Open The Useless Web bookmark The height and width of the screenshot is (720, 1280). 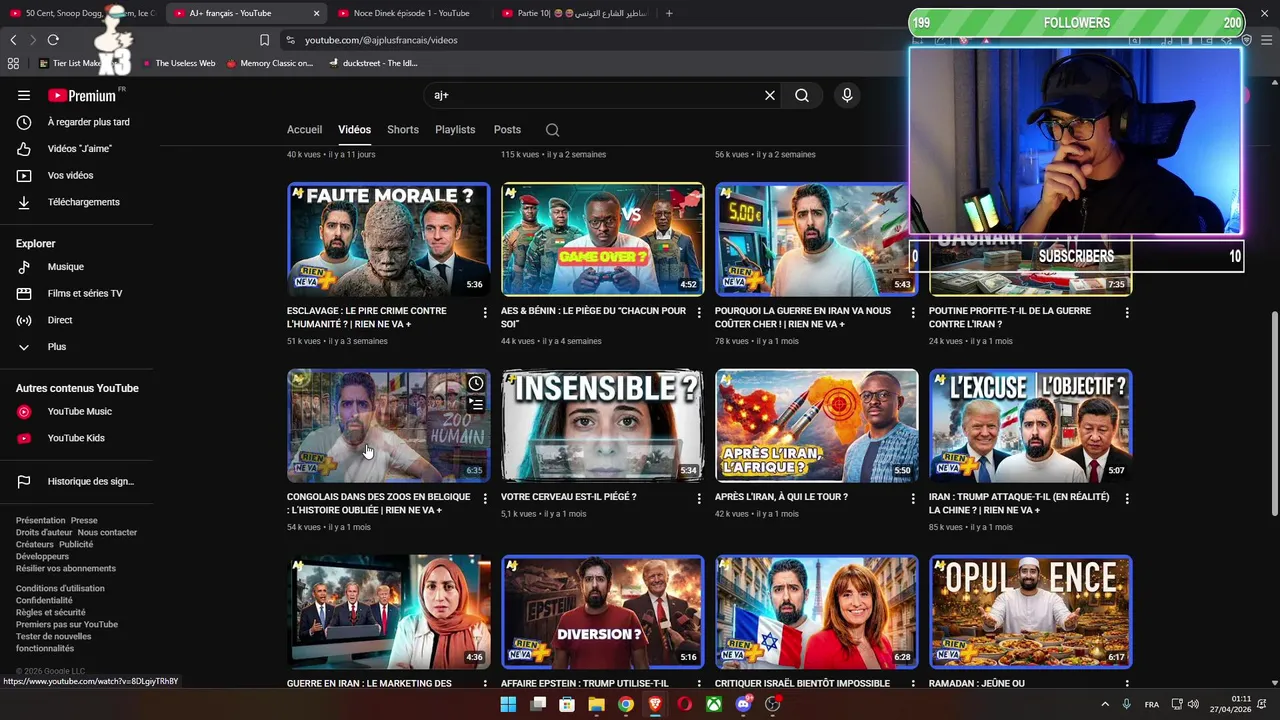(x=177, y=63)
